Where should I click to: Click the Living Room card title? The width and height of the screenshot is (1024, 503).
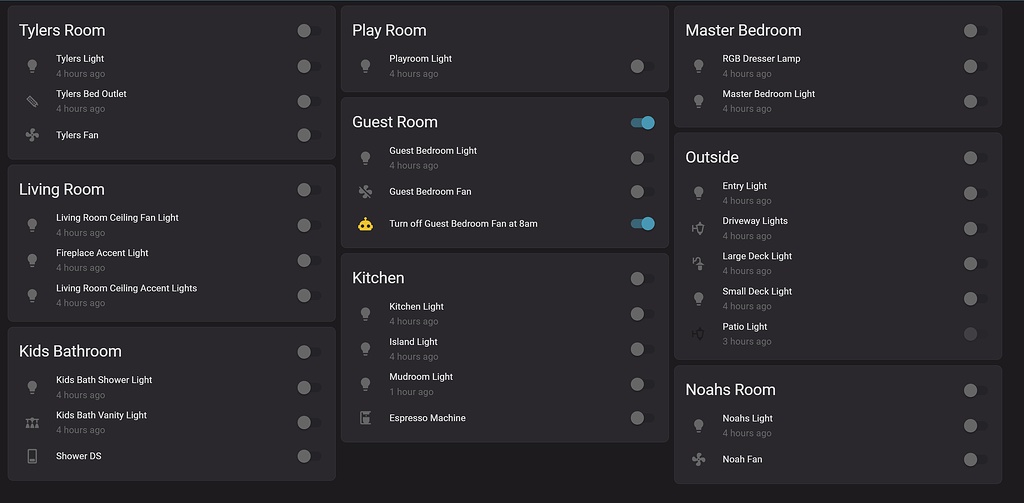62,190
